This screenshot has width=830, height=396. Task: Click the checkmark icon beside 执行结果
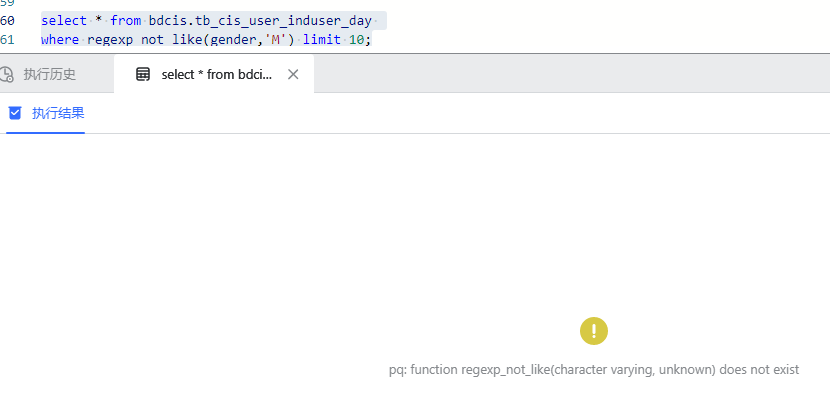15,113
